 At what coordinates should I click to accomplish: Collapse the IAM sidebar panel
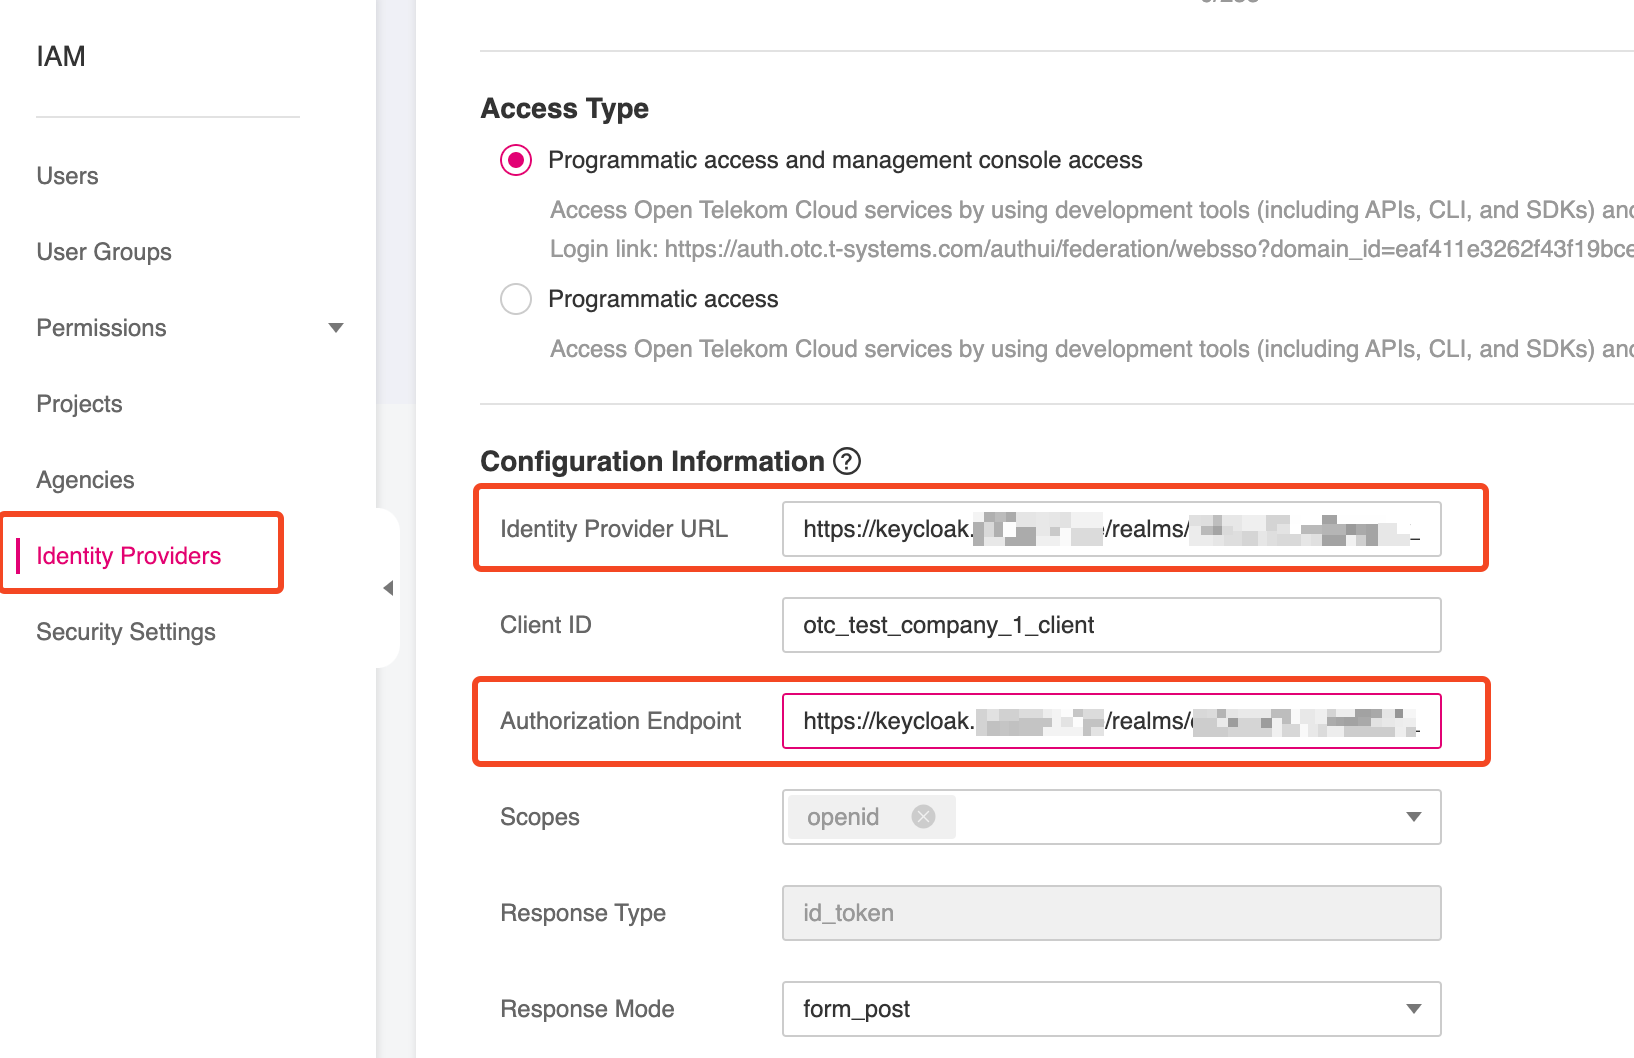click(x=388, y=588)
